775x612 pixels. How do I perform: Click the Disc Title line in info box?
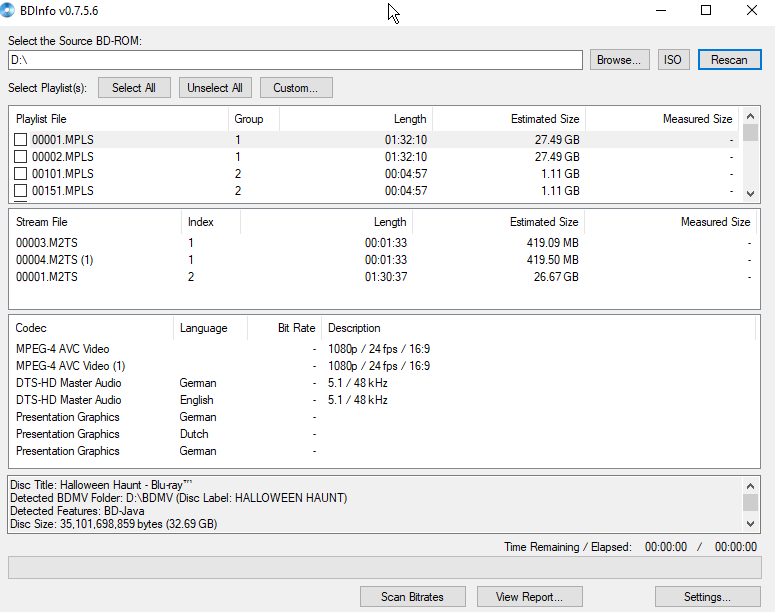click(x=101, y=485)
